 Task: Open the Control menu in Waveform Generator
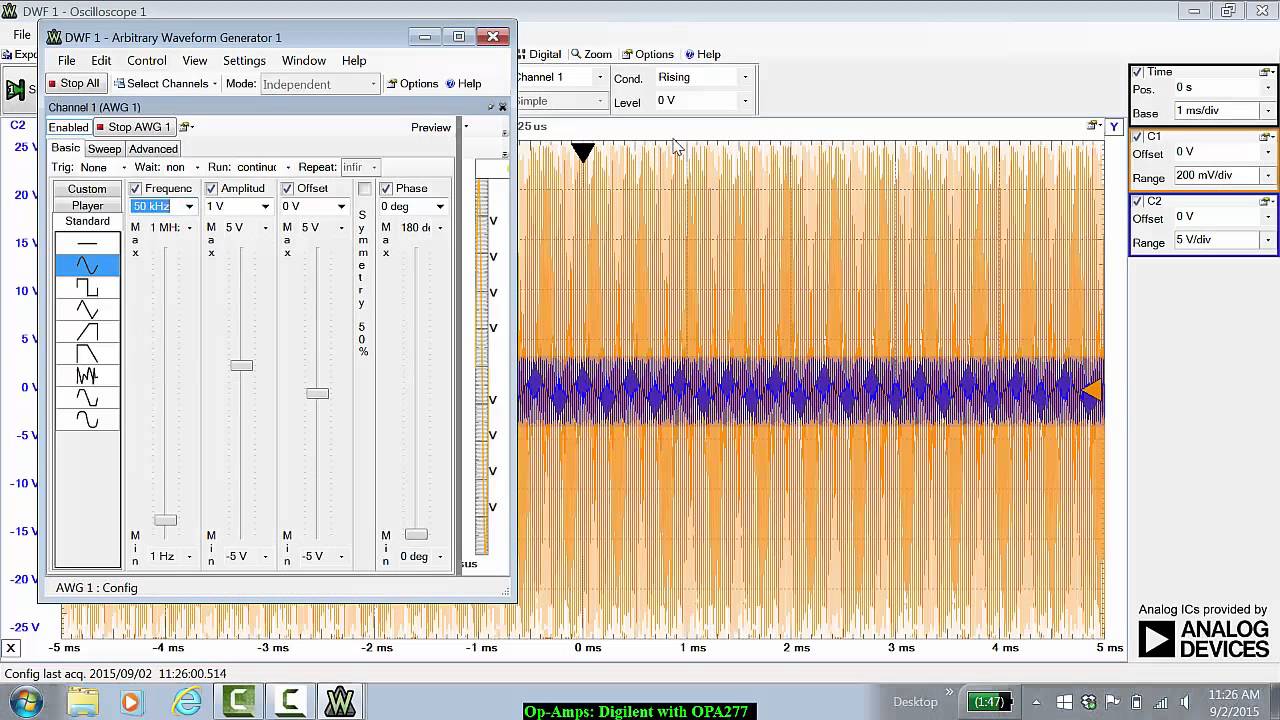pyautogui.click(x=147, y=61)
